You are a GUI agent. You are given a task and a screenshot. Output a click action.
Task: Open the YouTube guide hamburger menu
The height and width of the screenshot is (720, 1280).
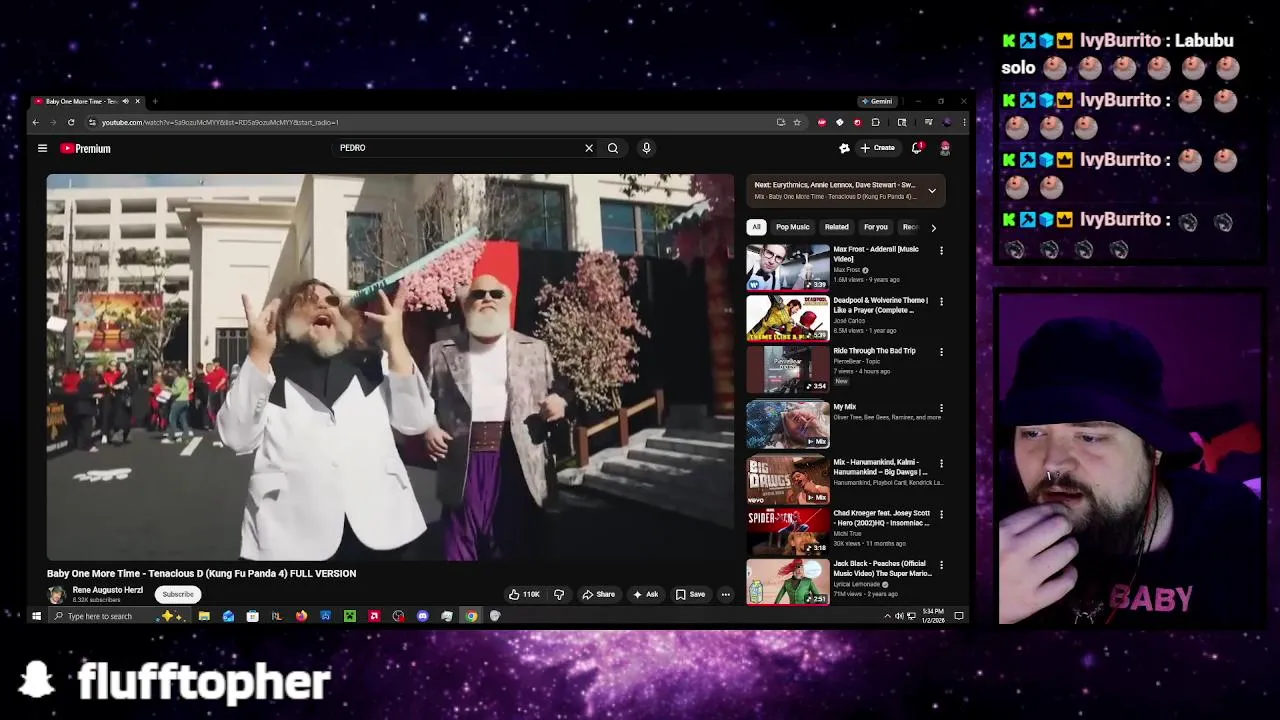click(x=42, y=148)
